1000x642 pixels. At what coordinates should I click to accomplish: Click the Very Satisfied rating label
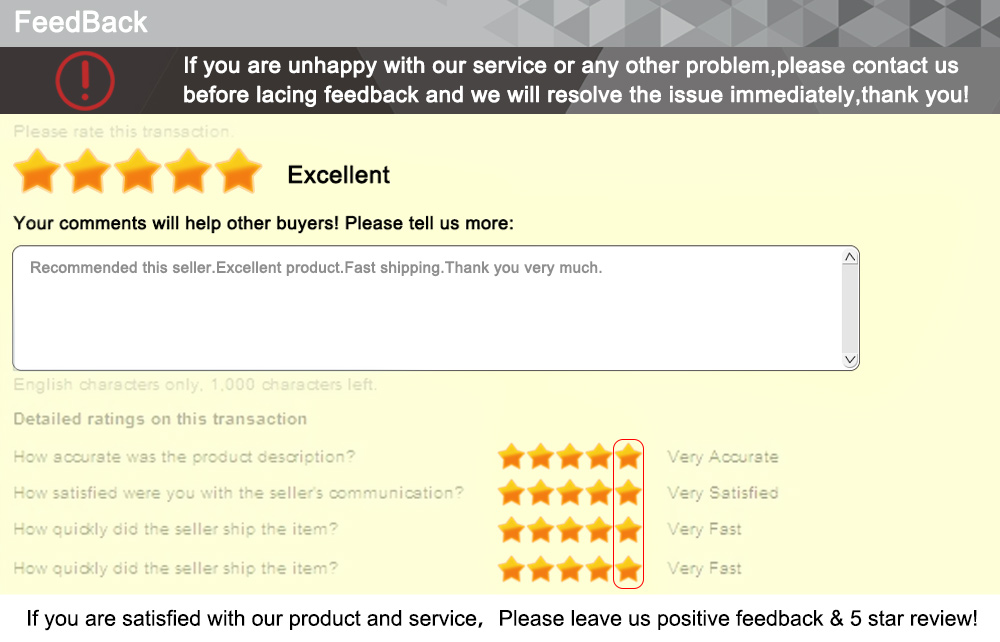[722, 493]
